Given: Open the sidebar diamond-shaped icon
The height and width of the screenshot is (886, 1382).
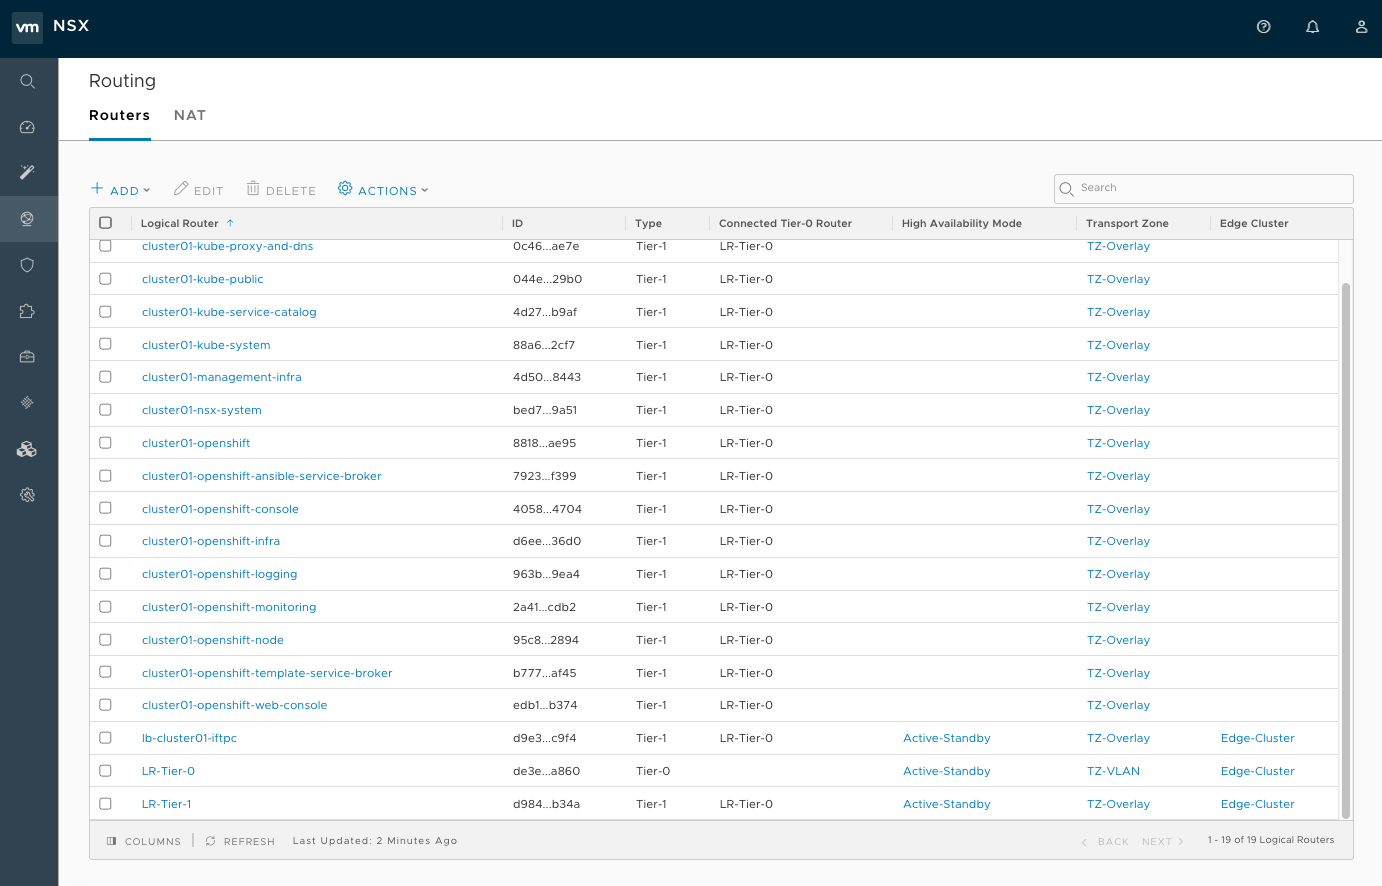Looking at the screenshot, I should (28, 402).
